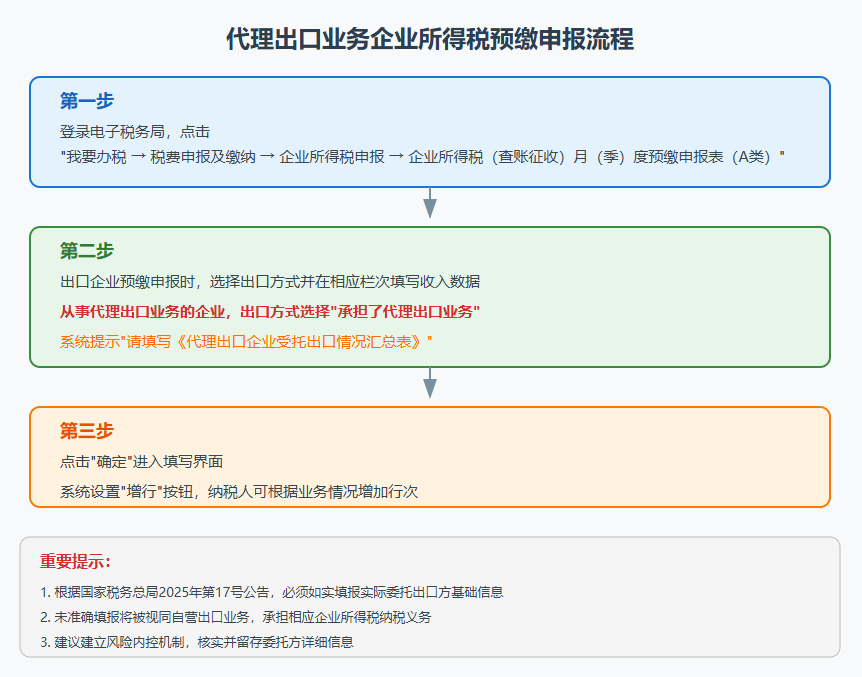862x677 pixels.
Task: Click the red bold 承担了代理出口业务 sentence
Action: pyautogui.click(x=270, y=311)
